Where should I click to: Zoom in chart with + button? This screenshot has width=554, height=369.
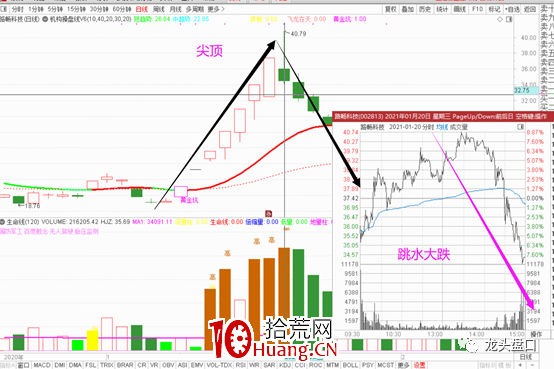point(520,365)
